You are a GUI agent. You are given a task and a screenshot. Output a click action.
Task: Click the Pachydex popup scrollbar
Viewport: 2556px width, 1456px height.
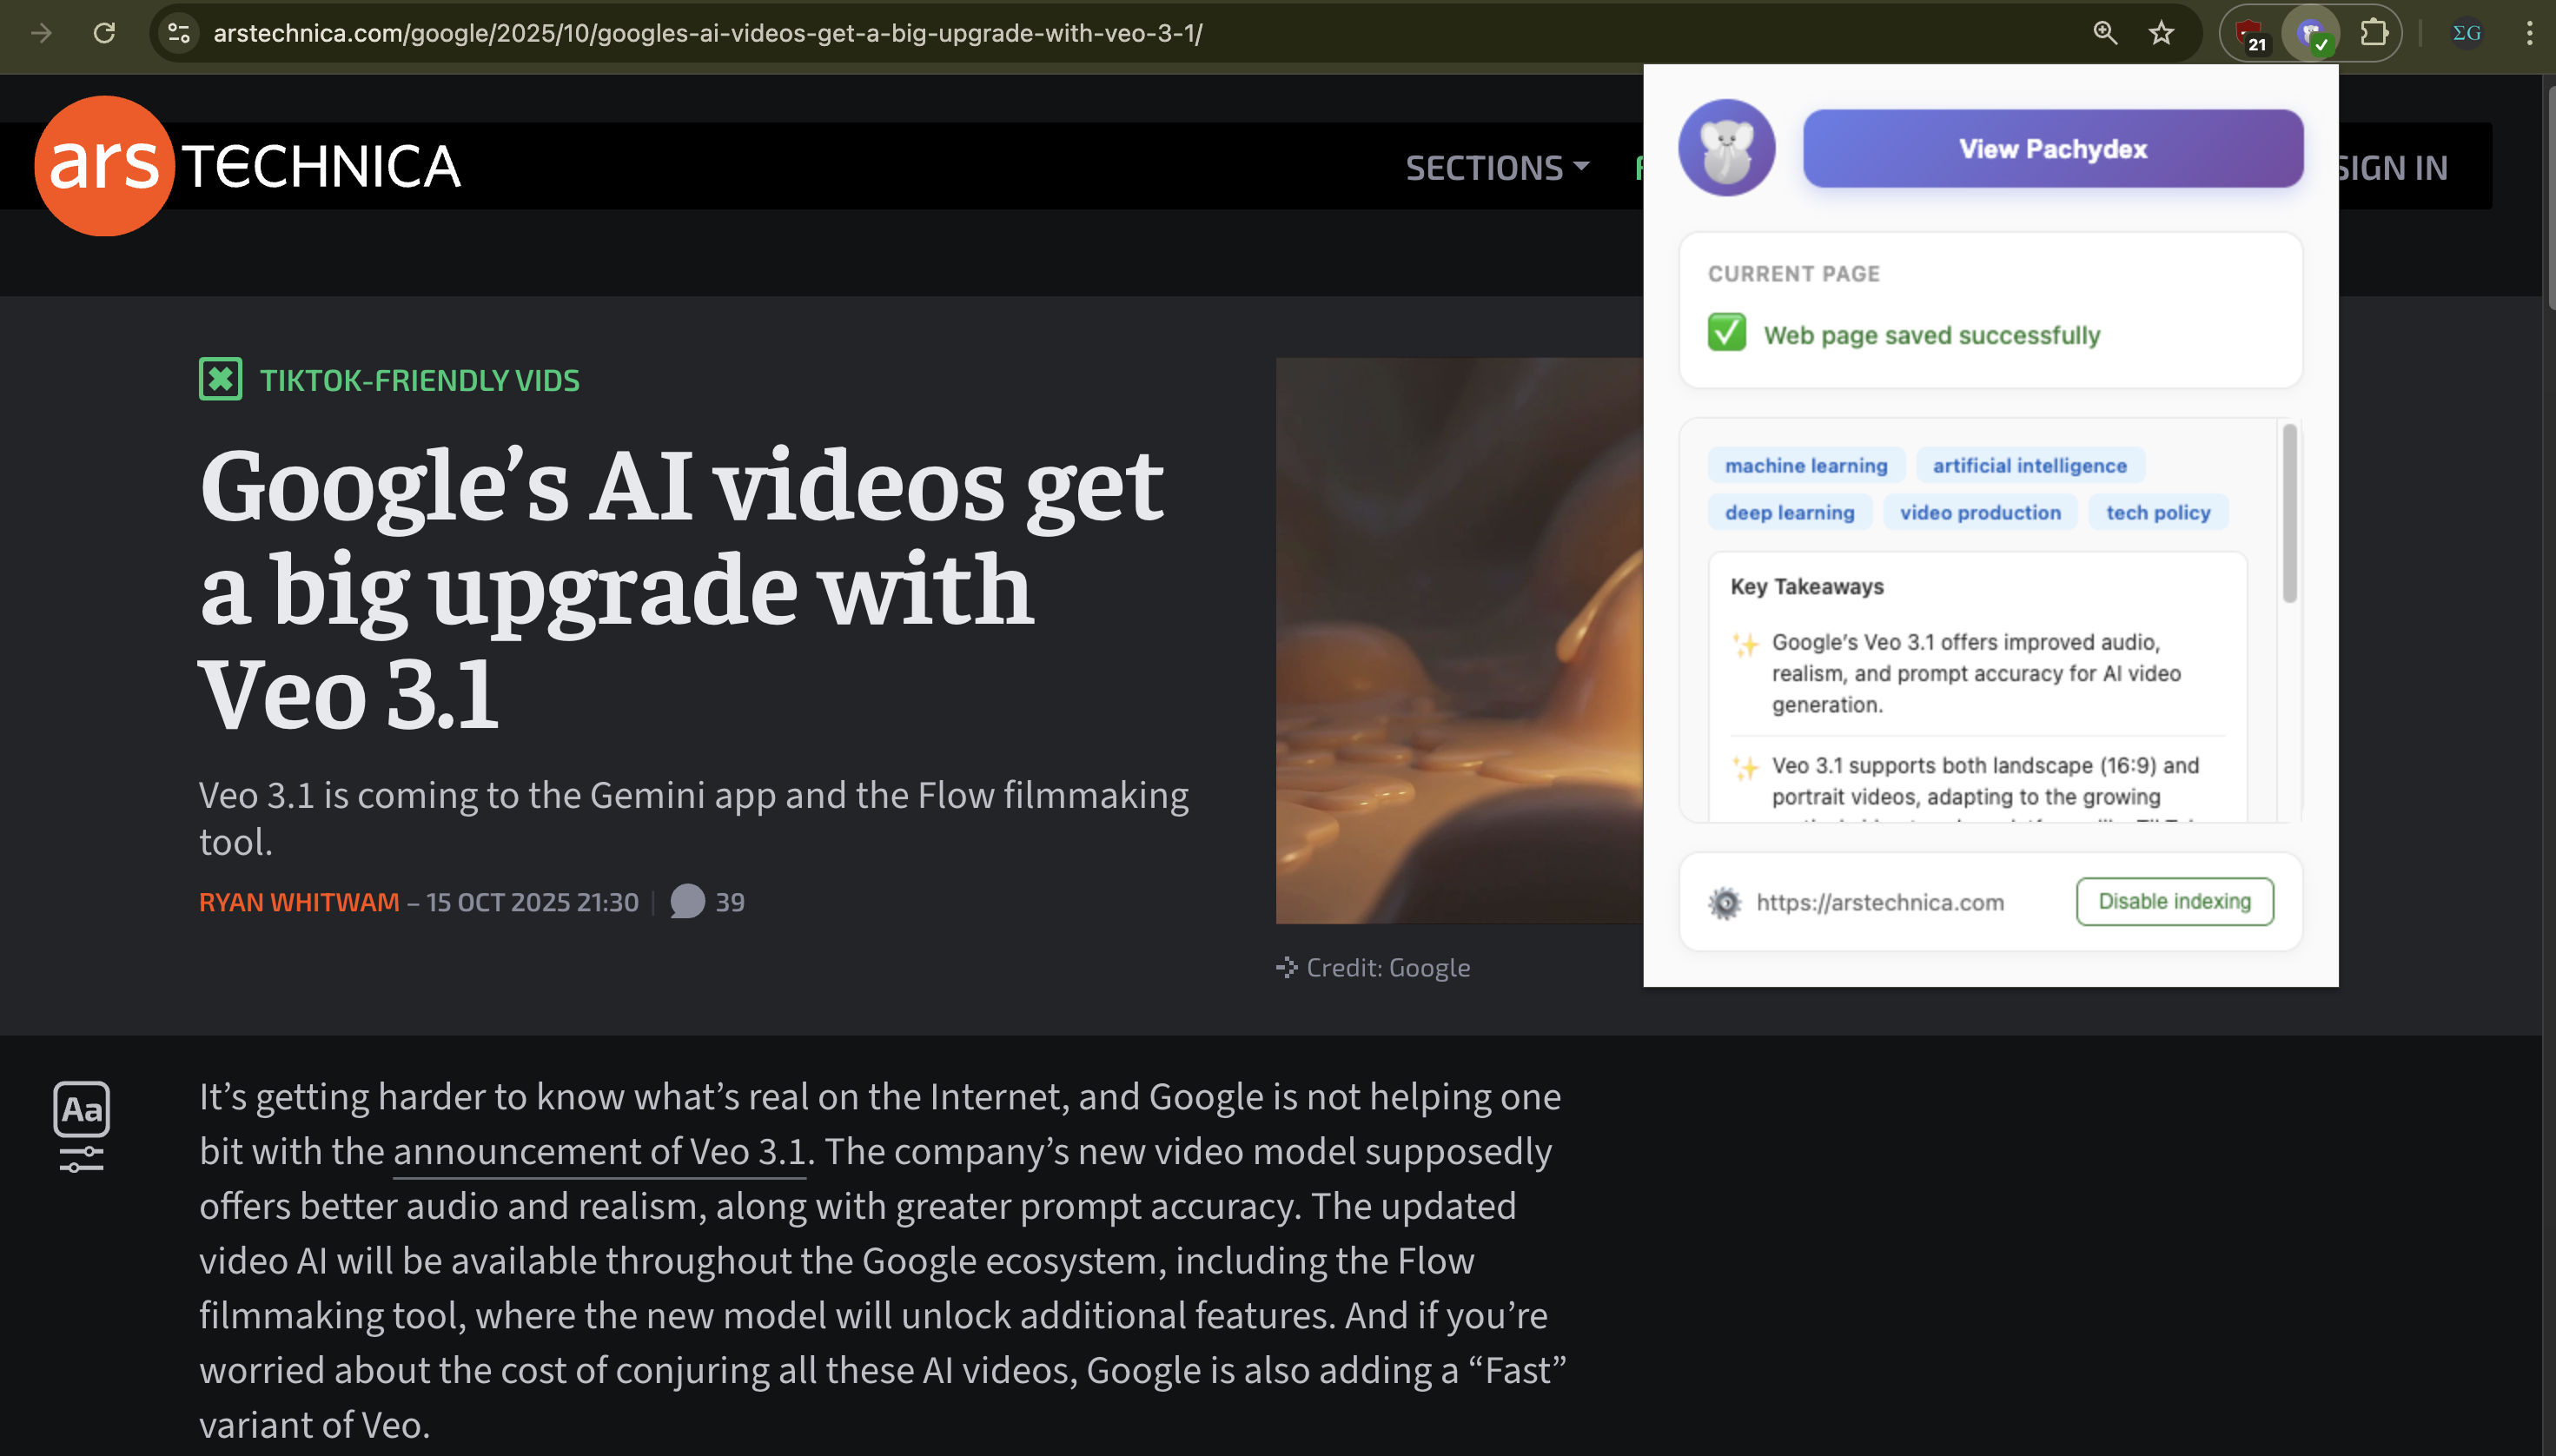point(2289,514)
